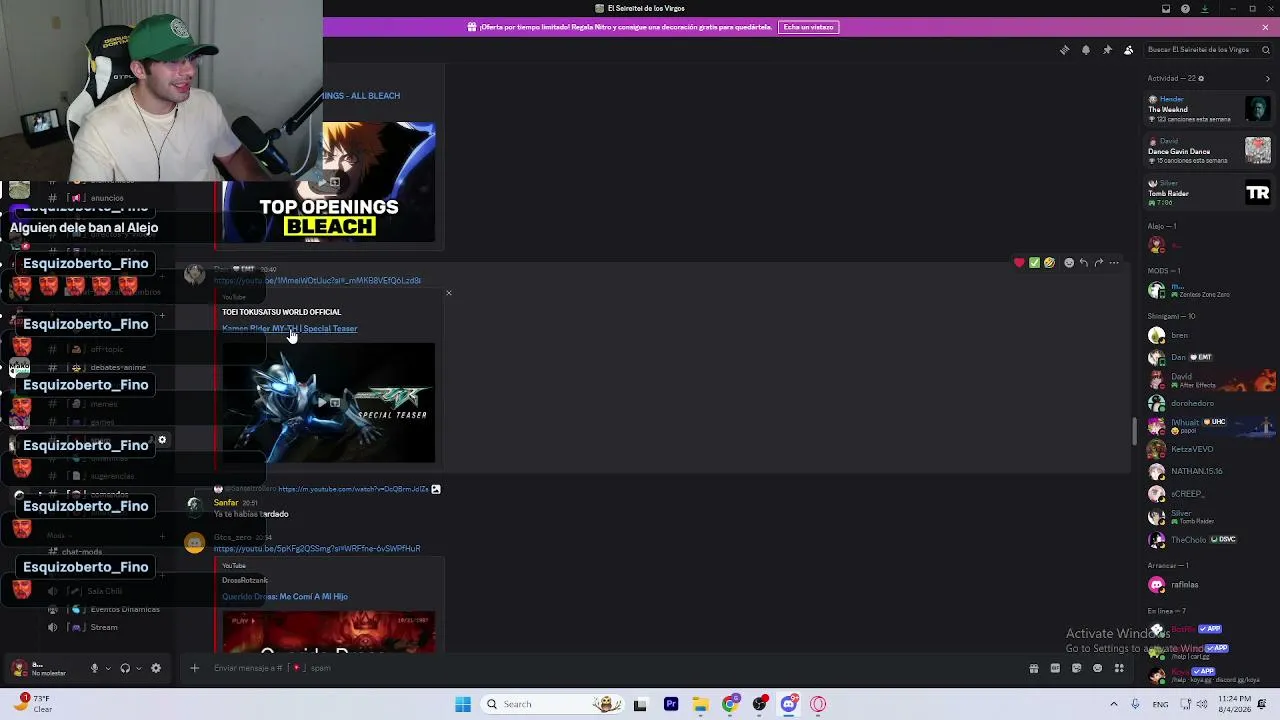The width and height of the screenshot is (1280, 720).
Task: Open the apps launcher icon in message bar
Action: pos(1119,668)
